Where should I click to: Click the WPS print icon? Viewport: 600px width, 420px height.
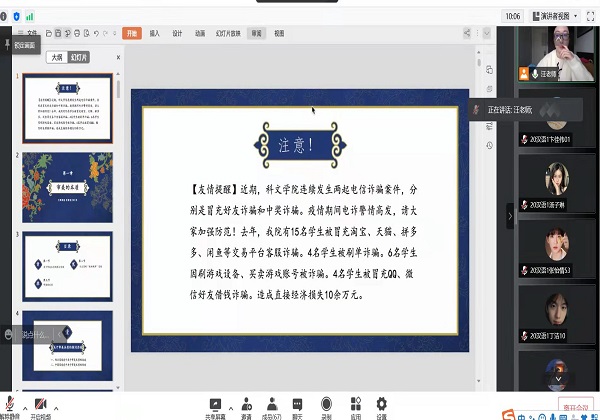(77, 33)
